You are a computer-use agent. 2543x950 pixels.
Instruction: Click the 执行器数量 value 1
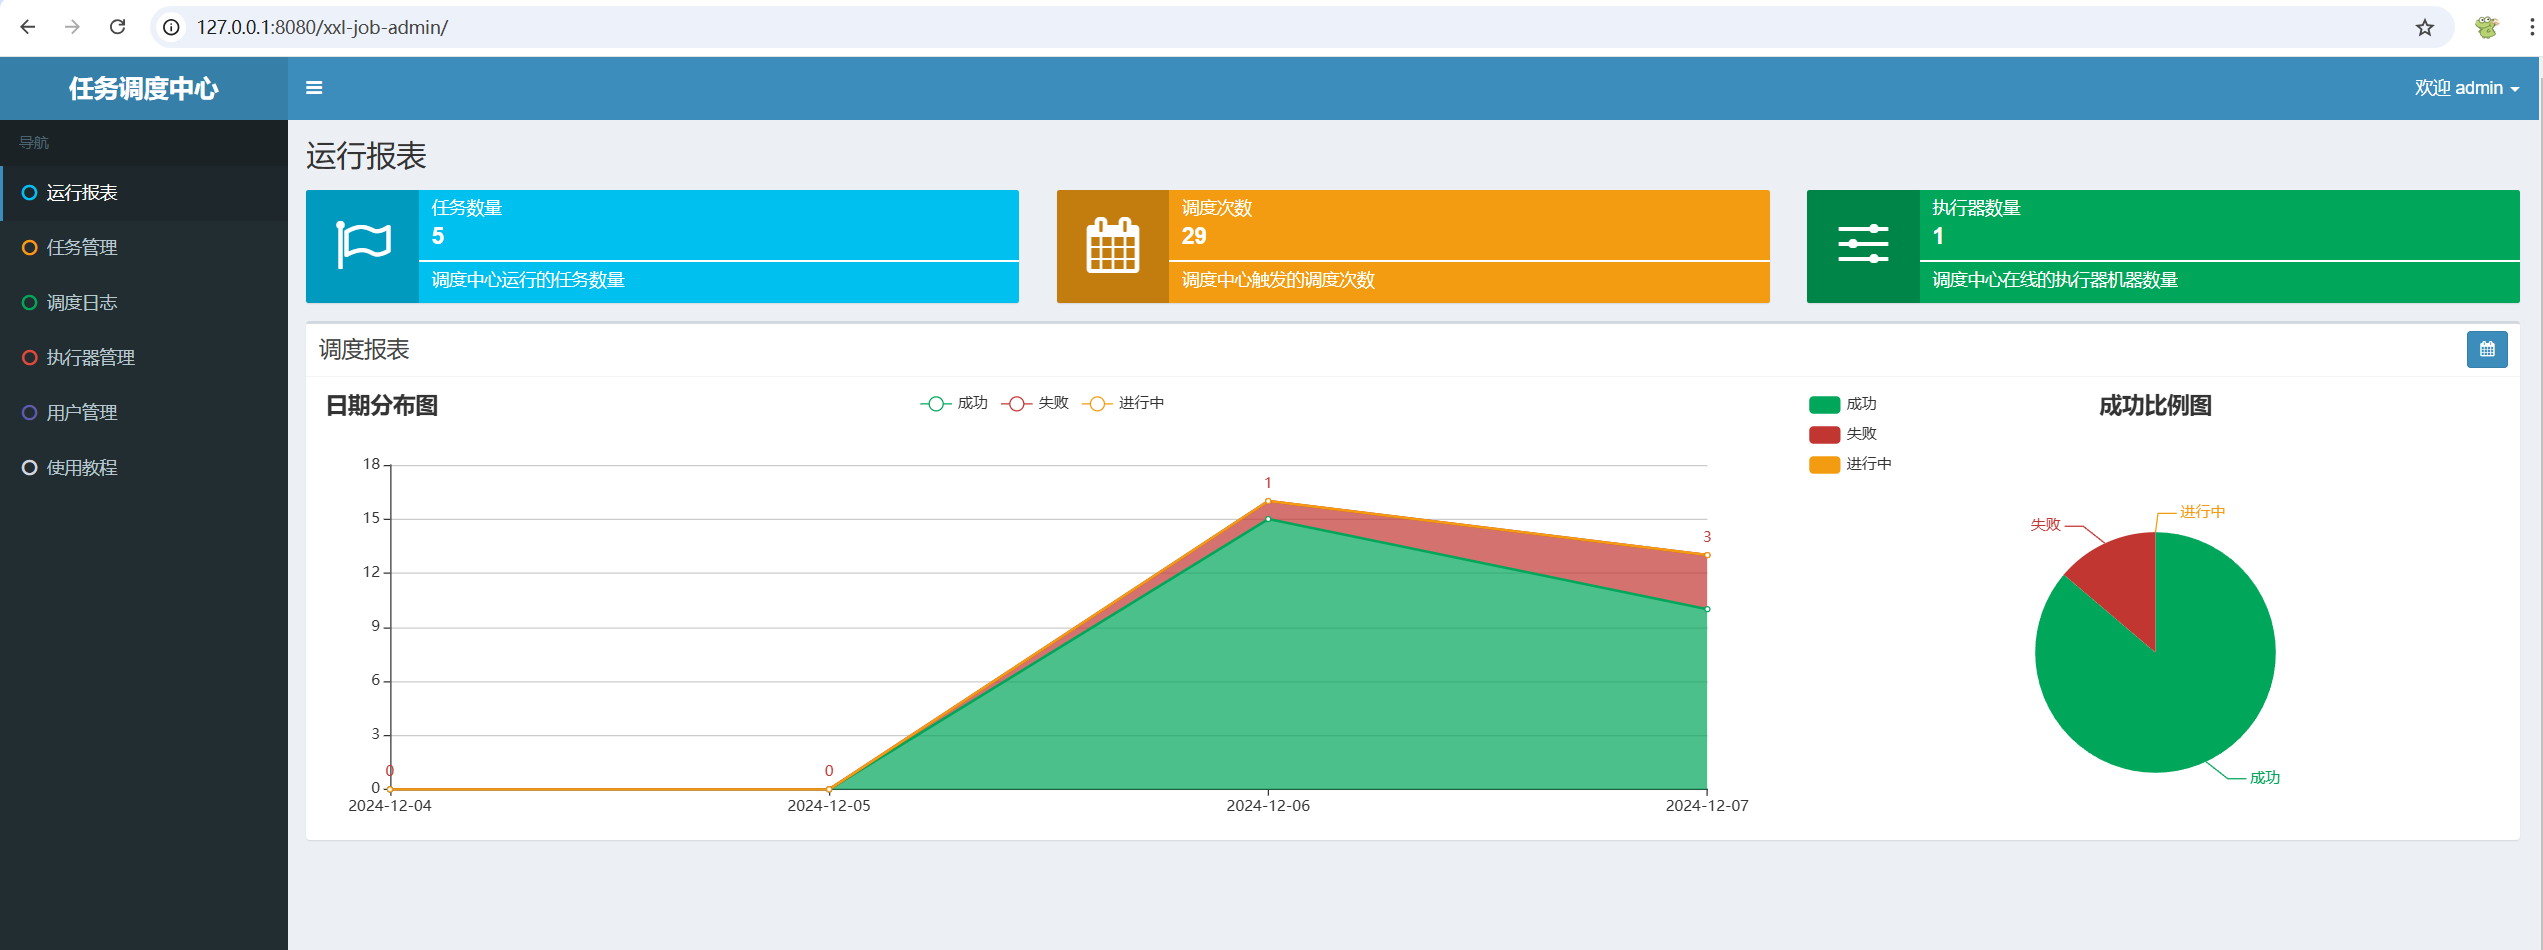tap(1938, 236)
